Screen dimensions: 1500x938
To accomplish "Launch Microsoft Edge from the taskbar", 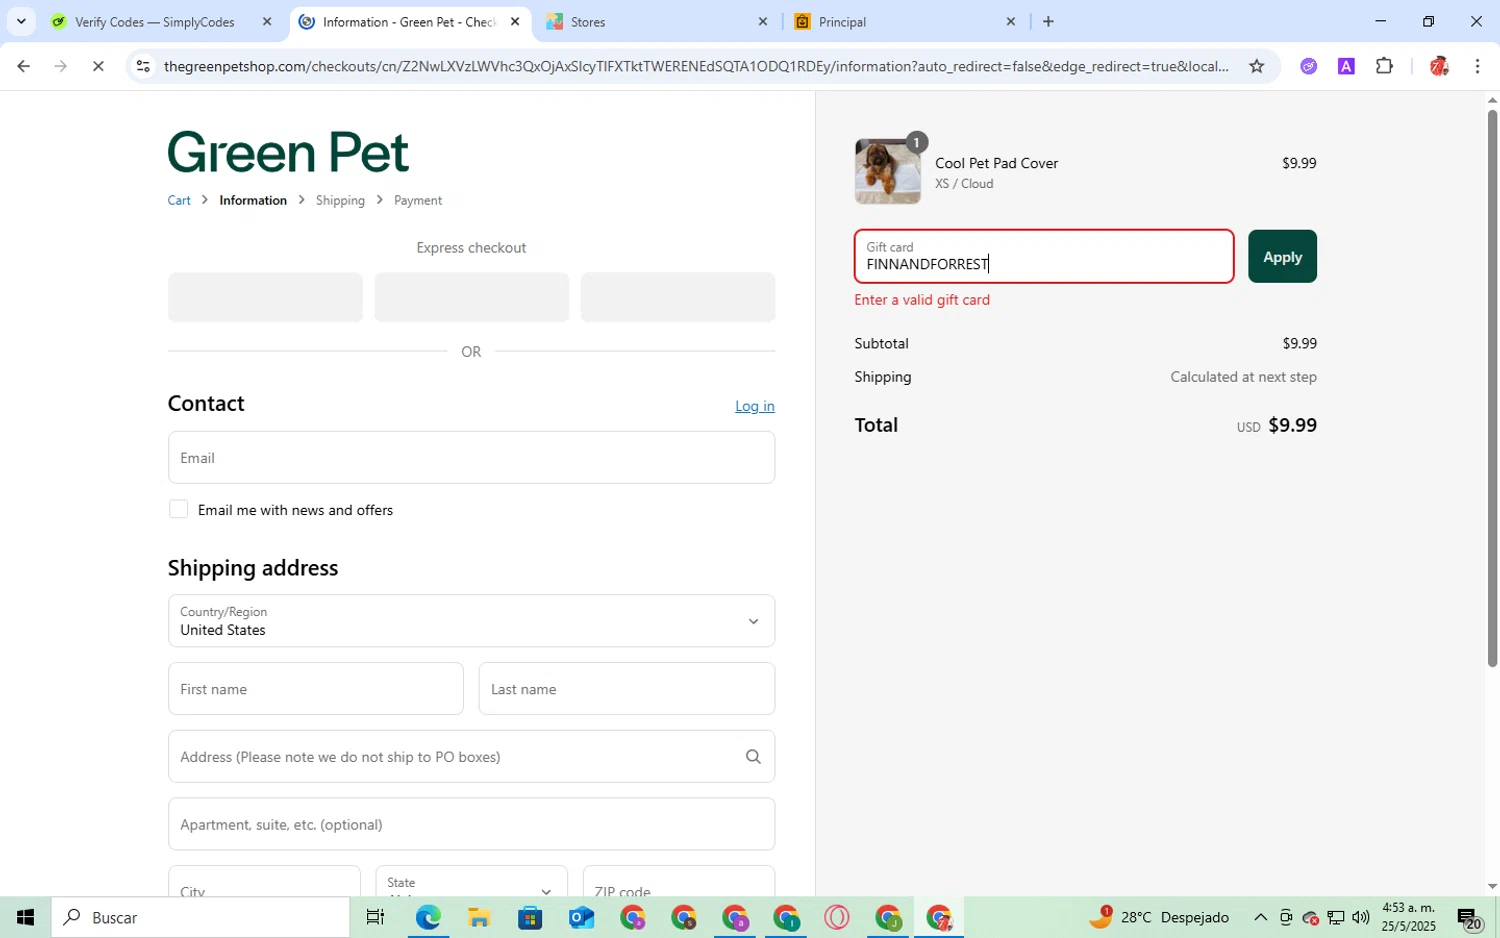I will tap(428, 917).
